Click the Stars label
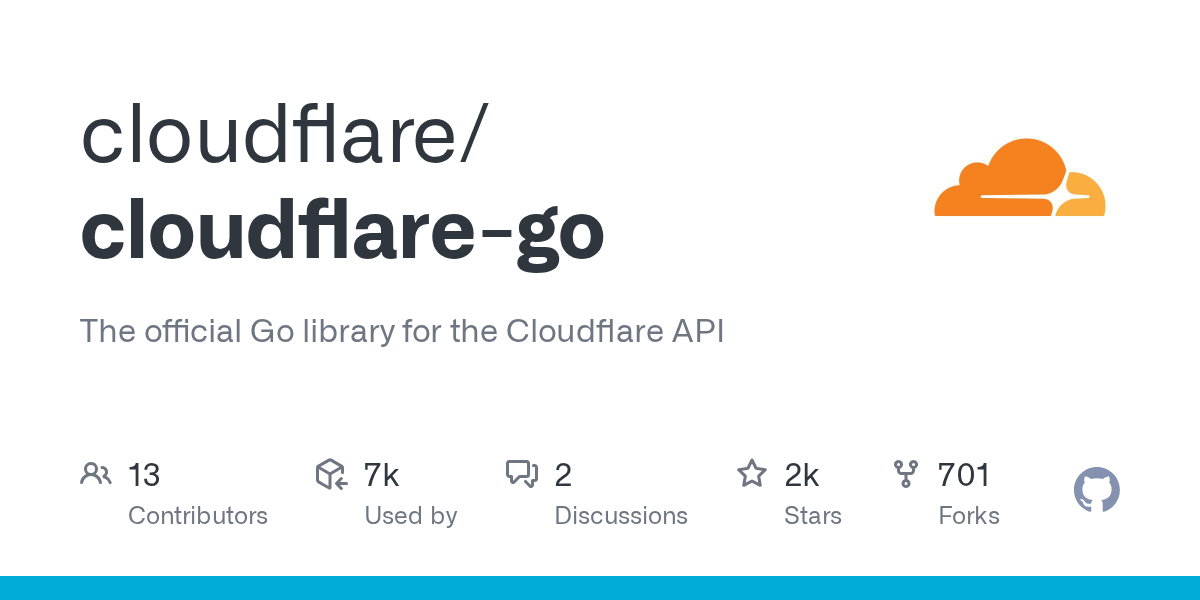 point(813,516)
